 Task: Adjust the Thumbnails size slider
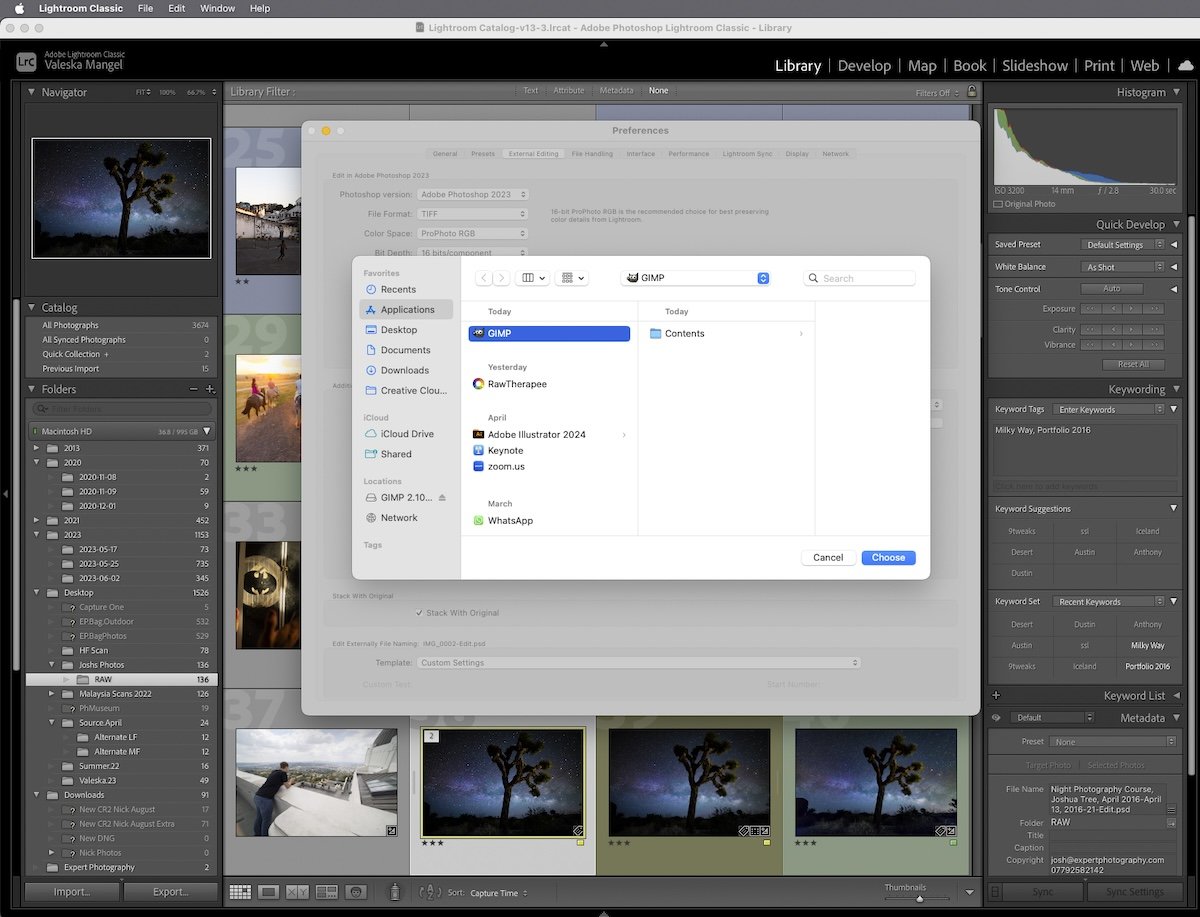[x=919, y=899]
